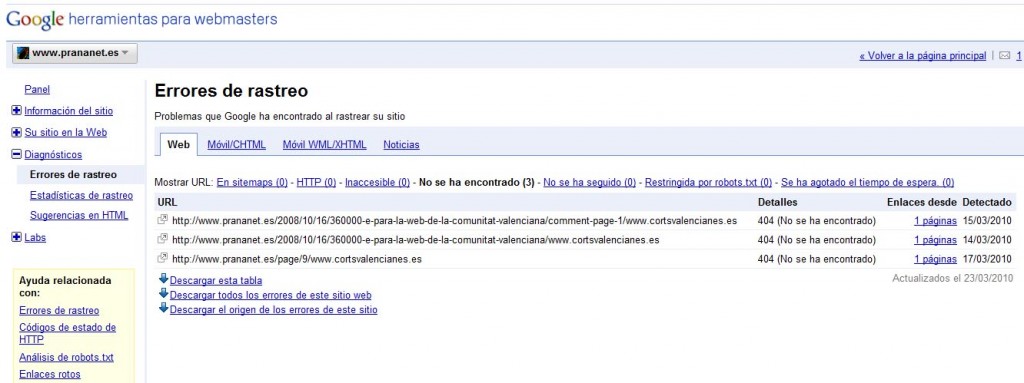
Task: Open help link Códigos de estado de HTTP
Action: pyautogui.click(x=67, y=333)
